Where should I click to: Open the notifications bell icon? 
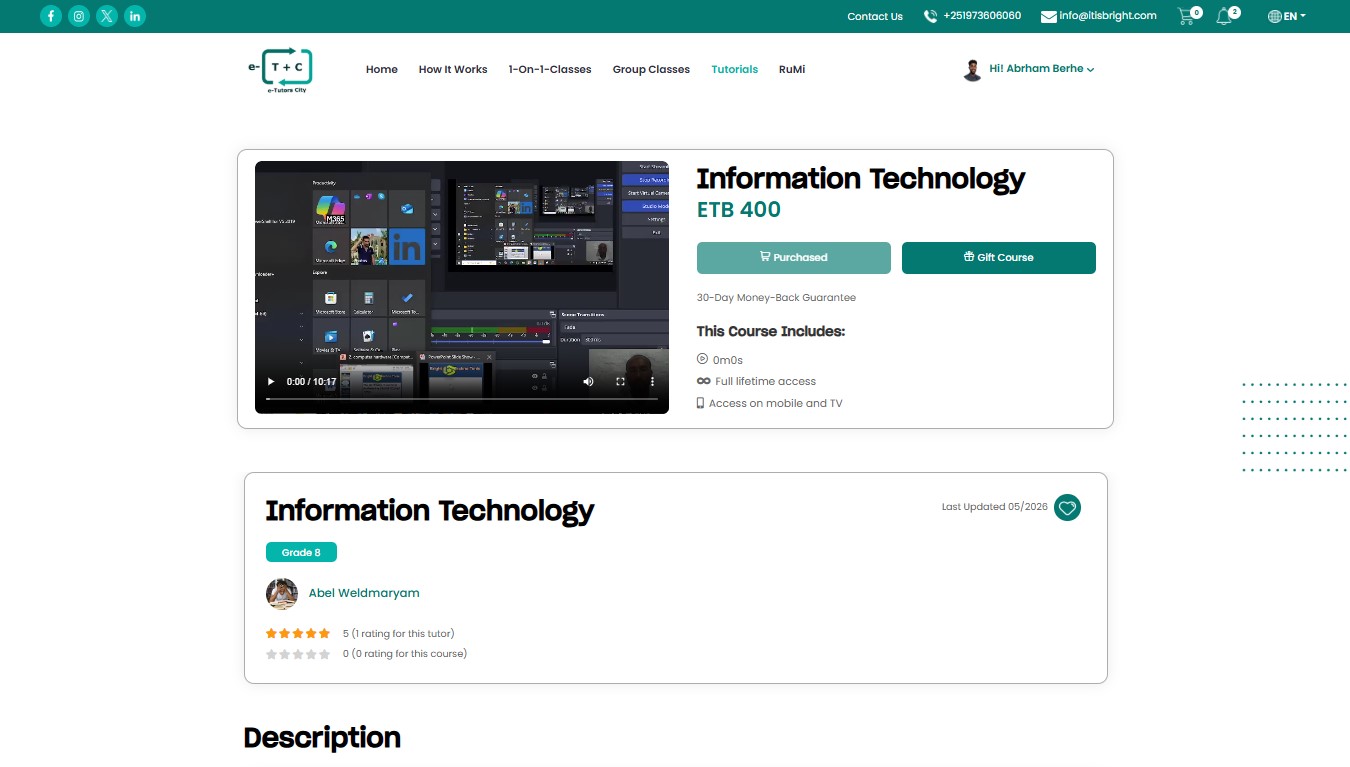coord(1224,16)
